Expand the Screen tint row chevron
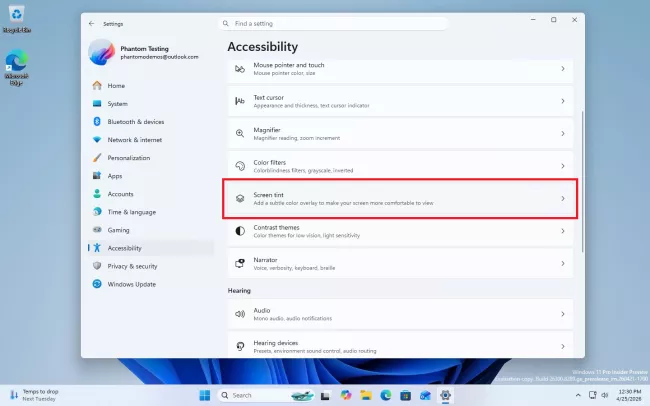This screenshot has height=406, width=650. 562,199
